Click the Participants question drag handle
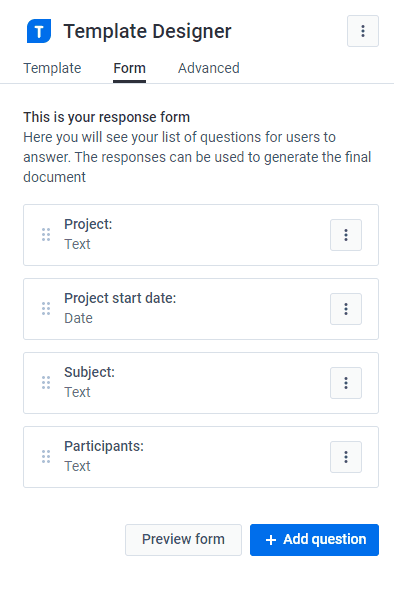The image size is (394, 598). (46, 457)
